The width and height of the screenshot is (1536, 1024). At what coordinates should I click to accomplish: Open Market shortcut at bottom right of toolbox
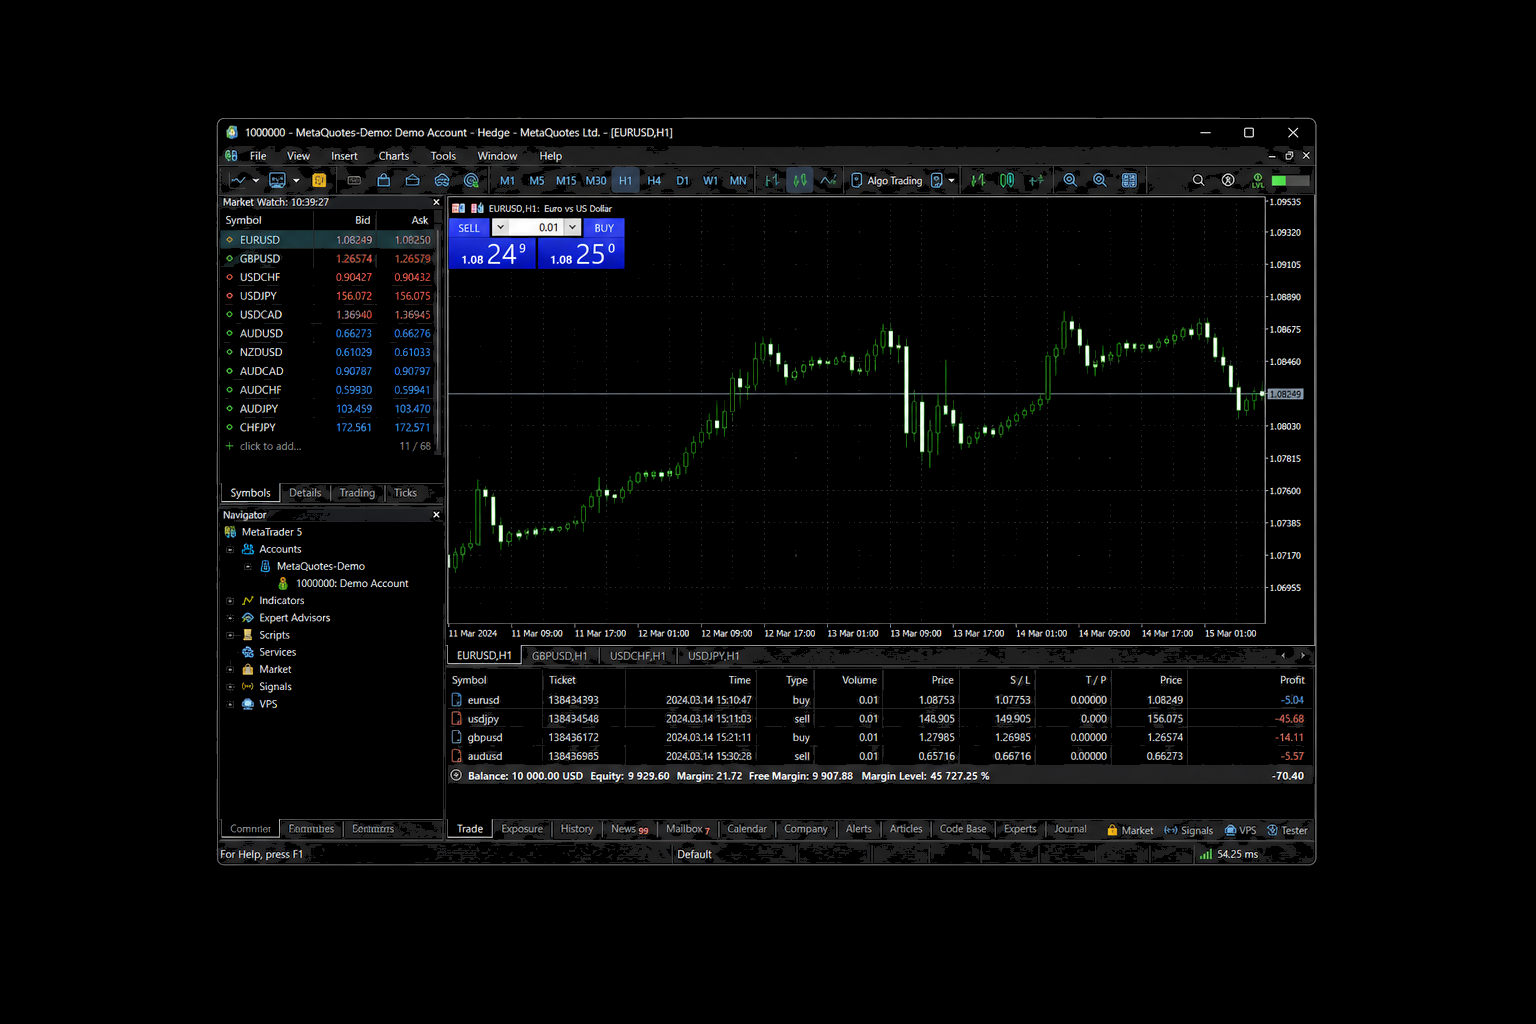(1129, 830)
